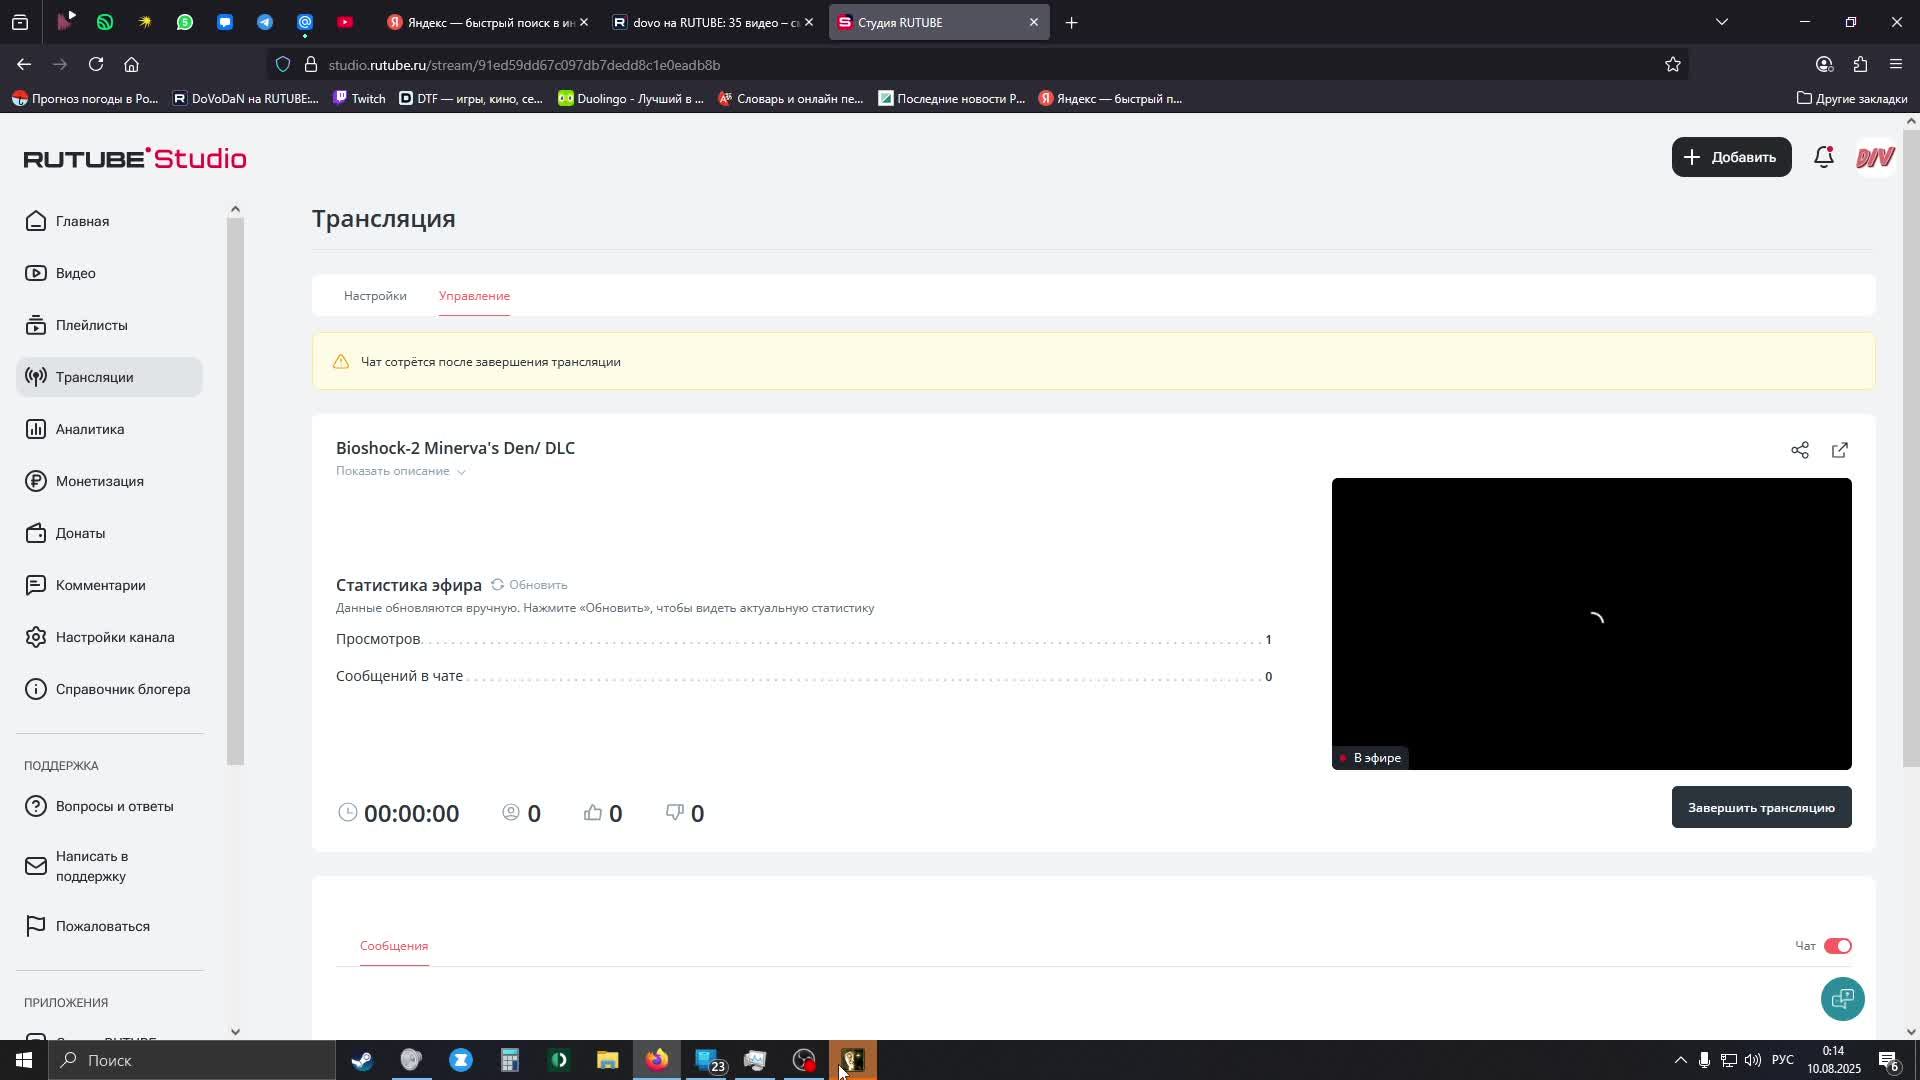Expand the Show description dropdown
Viewport: 1920px width, 1080px height.
coord(400,471)
